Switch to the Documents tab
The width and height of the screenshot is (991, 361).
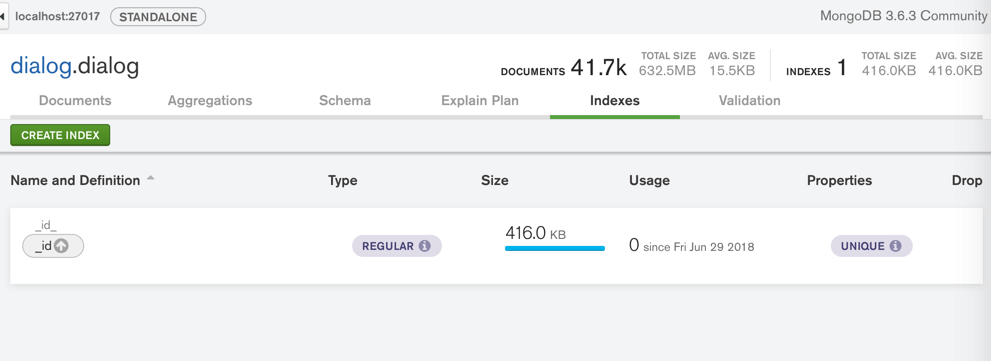[75, 101]
